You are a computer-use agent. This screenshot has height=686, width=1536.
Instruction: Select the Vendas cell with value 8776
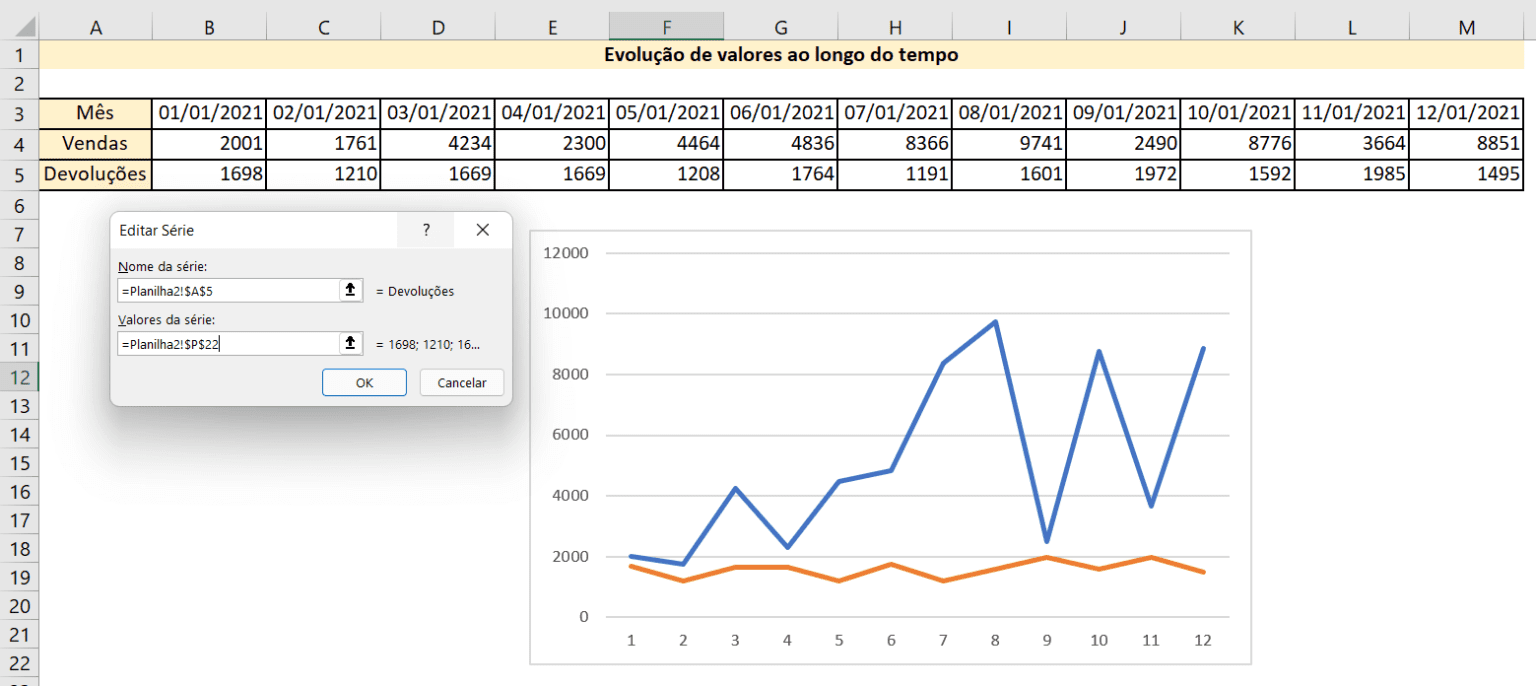(1238, 143)
